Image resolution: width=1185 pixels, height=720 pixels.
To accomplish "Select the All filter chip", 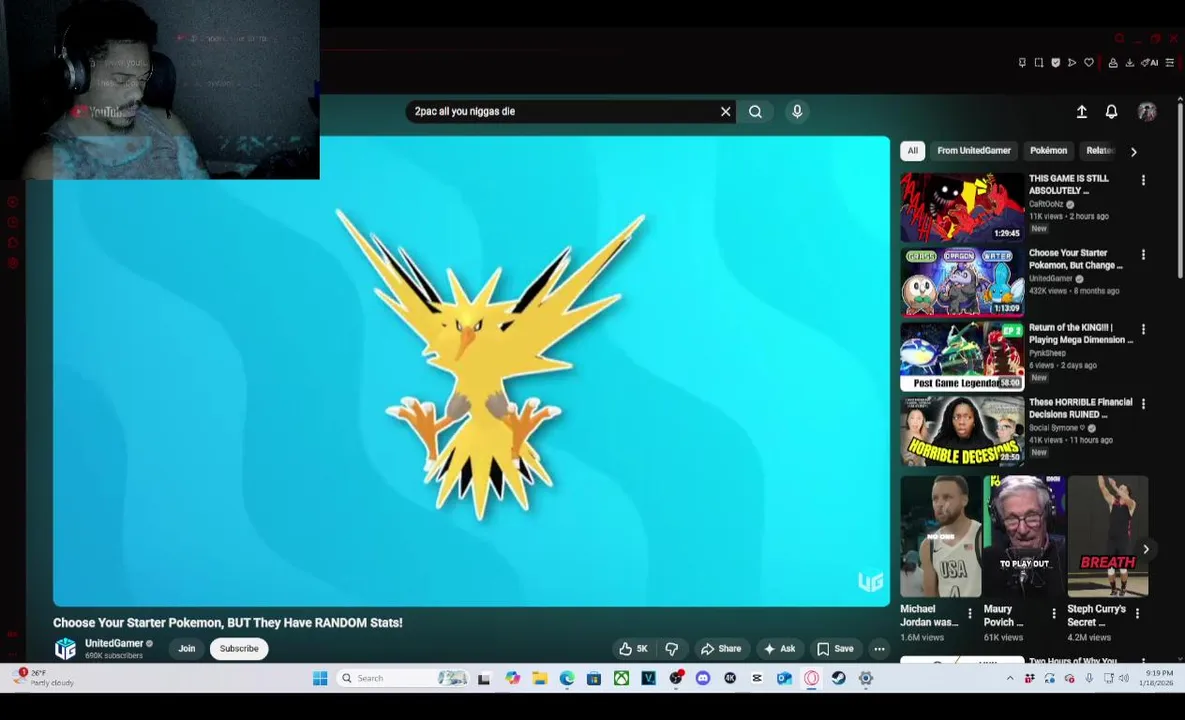I will point(912,150).
